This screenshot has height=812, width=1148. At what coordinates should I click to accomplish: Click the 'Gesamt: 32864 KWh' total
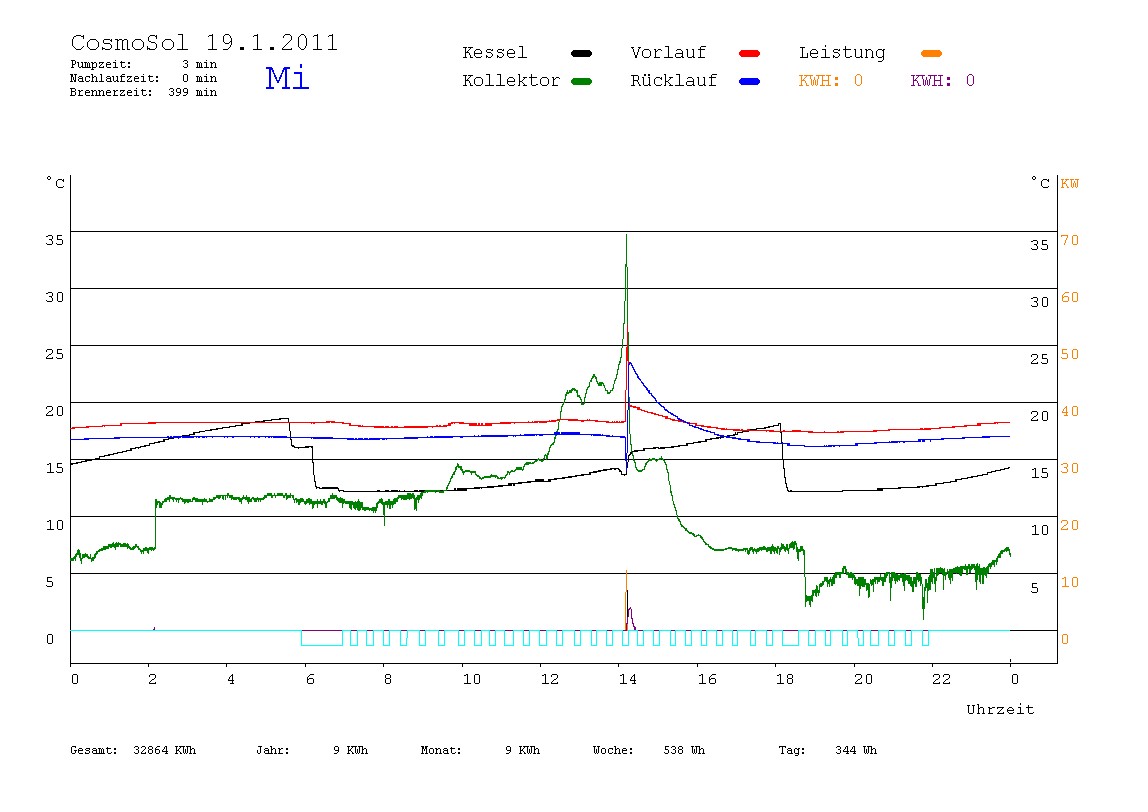pos(133,750)
